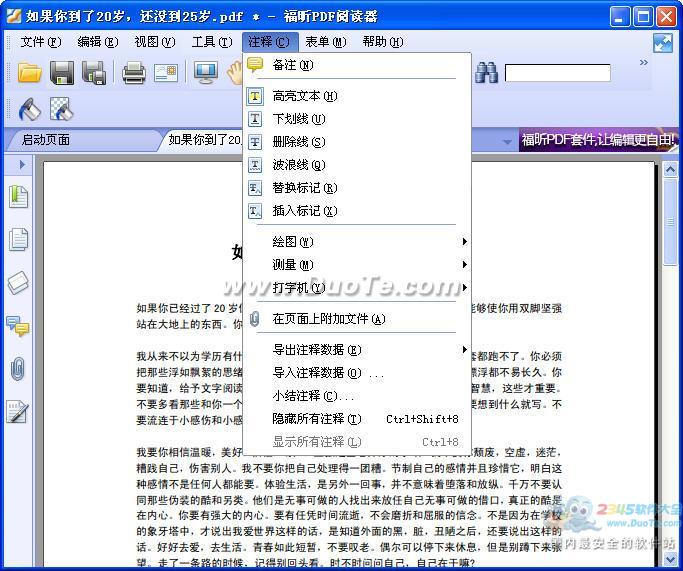Open the Layers sidebar panel
The height and width of the screenshot is (571, 683).
coord(18,282)
